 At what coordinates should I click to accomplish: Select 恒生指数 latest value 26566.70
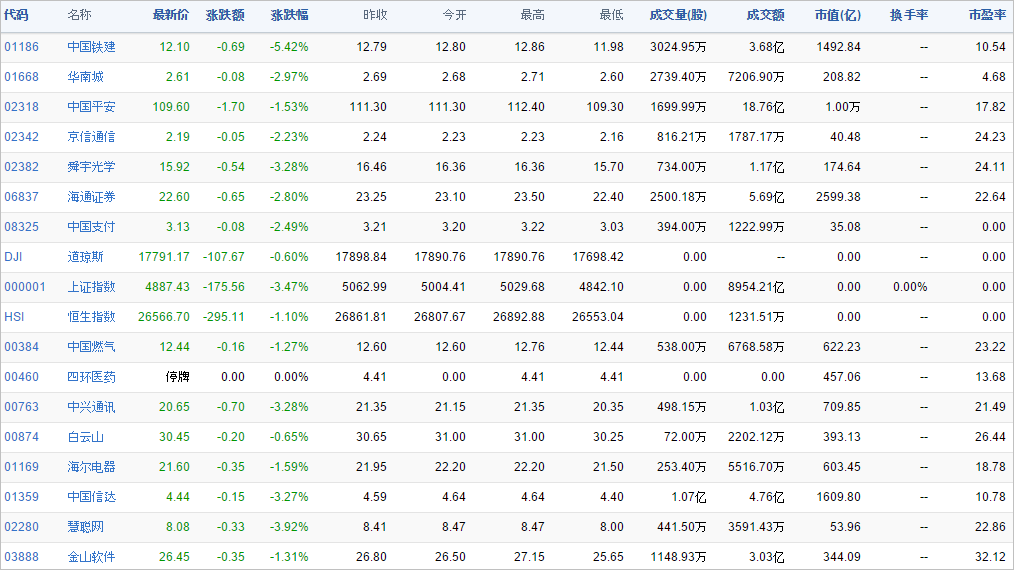click(164, 317)
